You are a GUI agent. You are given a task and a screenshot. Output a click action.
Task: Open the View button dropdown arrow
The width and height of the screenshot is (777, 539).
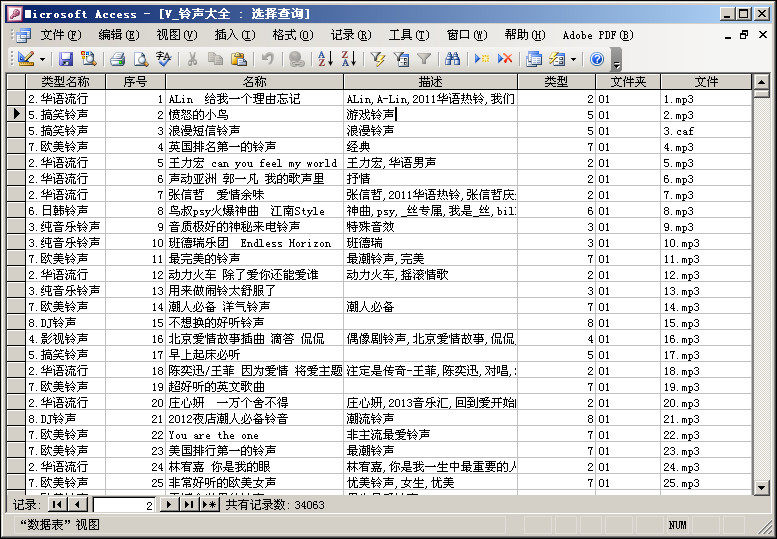tap(43, 59)
